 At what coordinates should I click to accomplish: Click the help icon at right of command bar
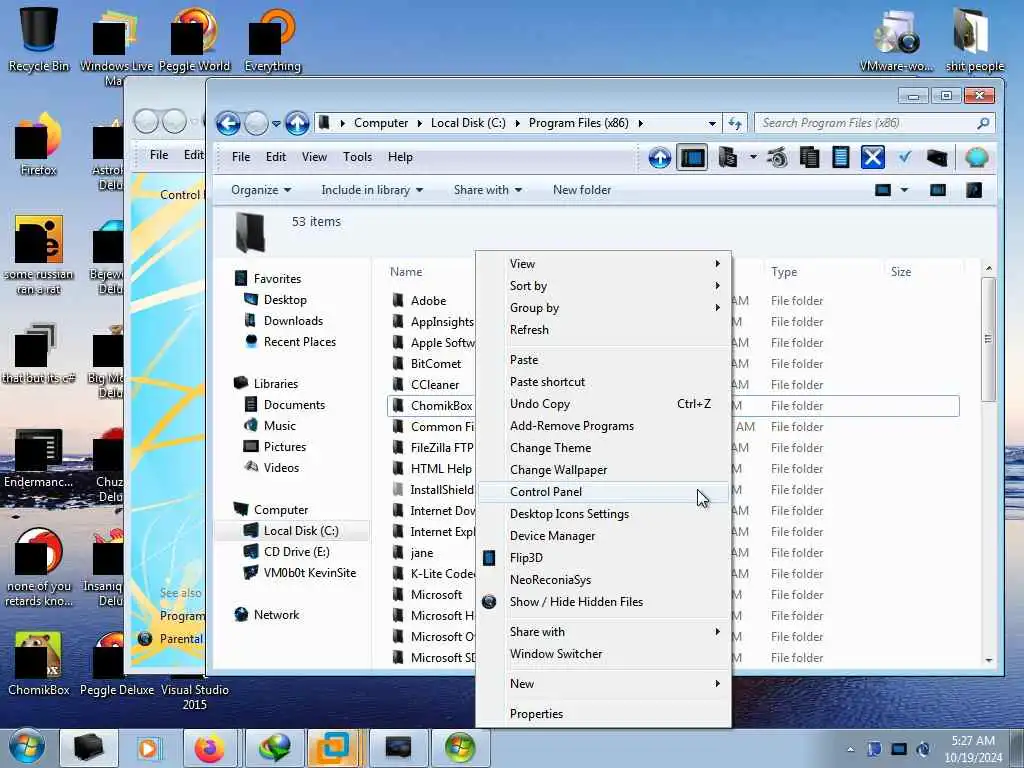[974, 190]
